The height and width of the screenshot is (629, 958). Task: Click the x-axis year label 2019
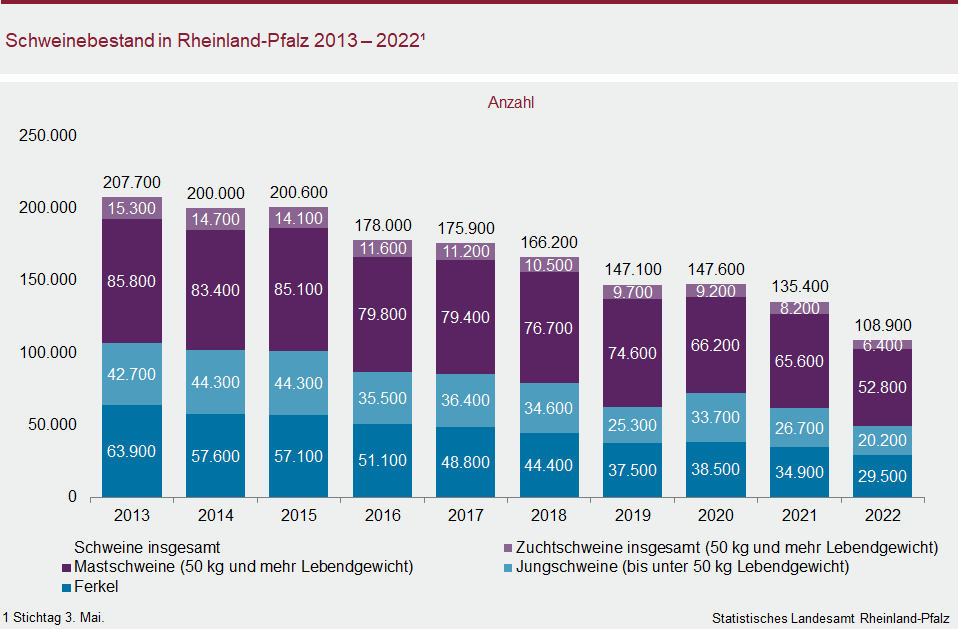coord(633,515)
